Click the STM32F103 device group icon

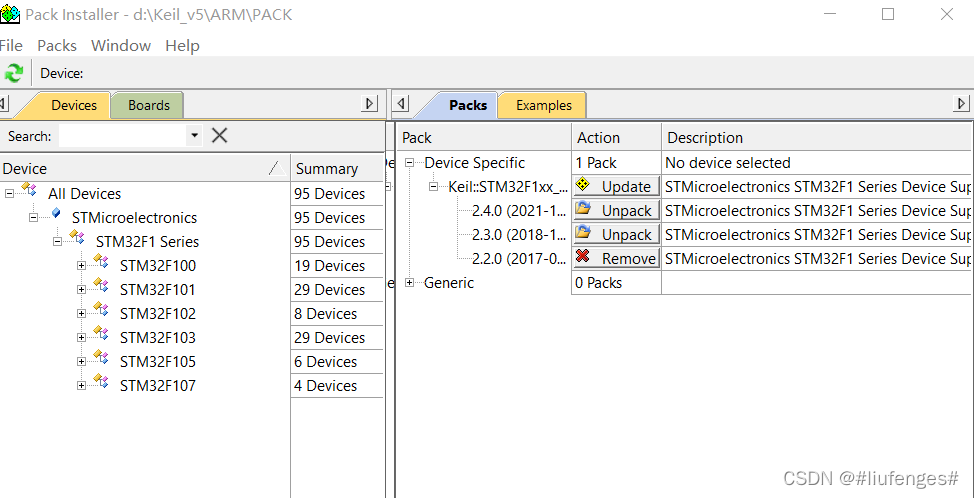tap(101, 333)
